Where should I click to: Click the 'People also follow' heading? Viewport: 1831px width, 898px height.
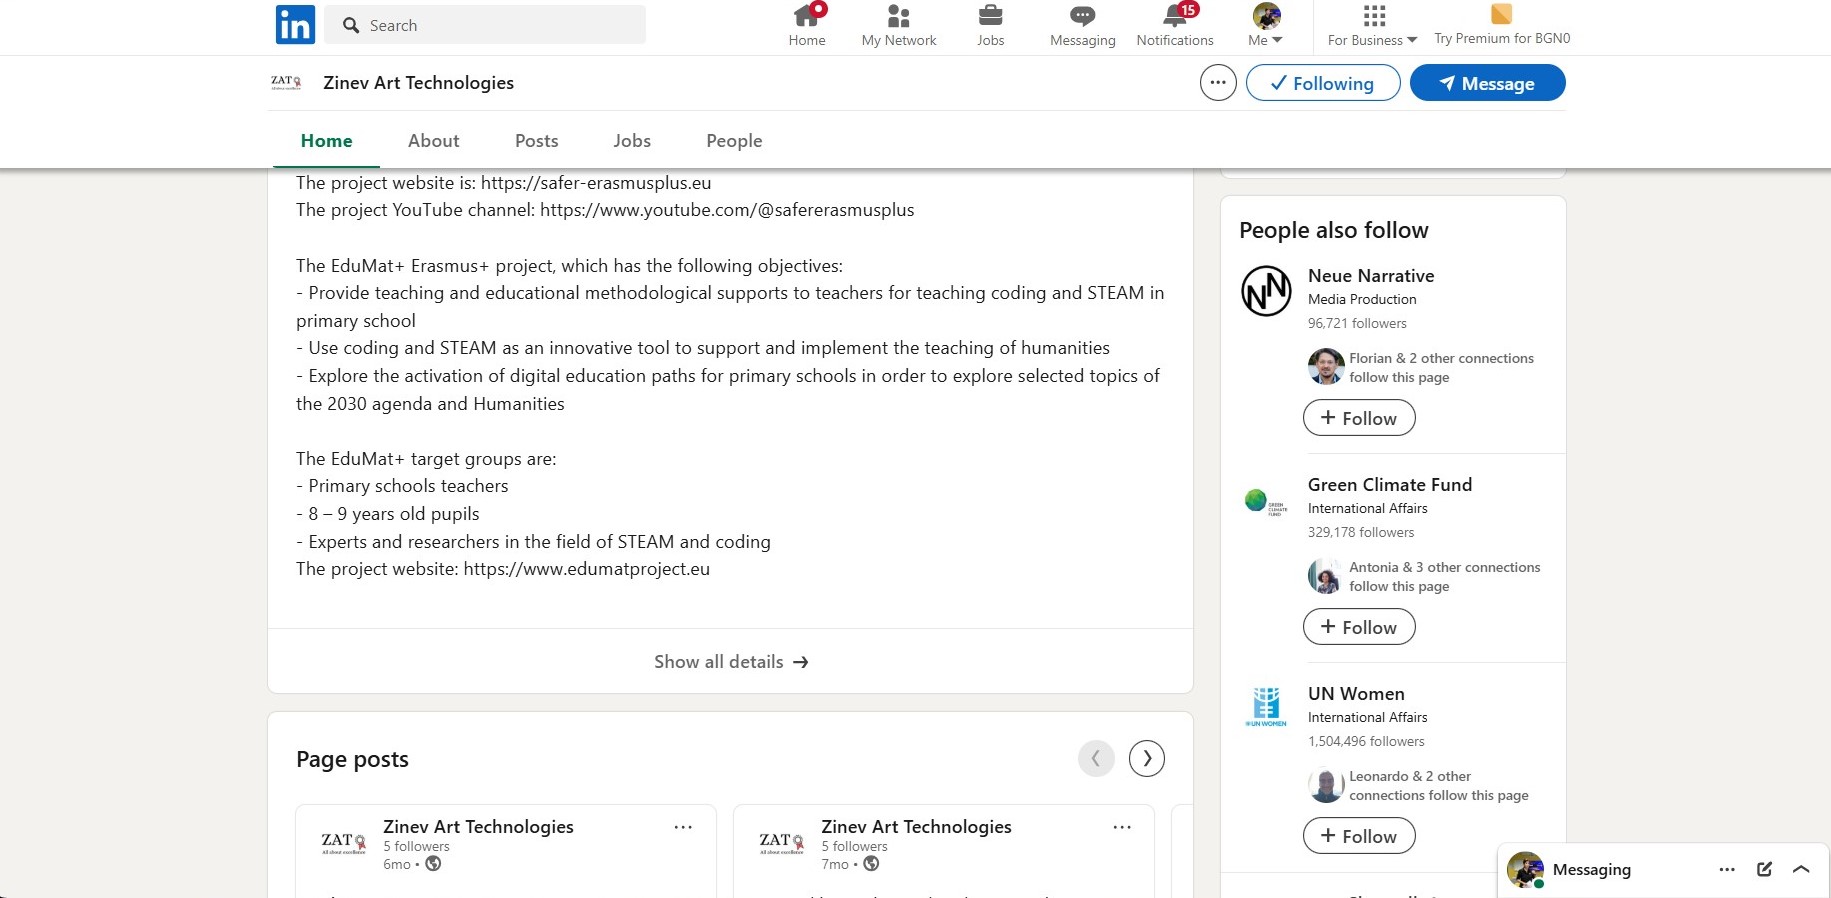click(1333, 230)
